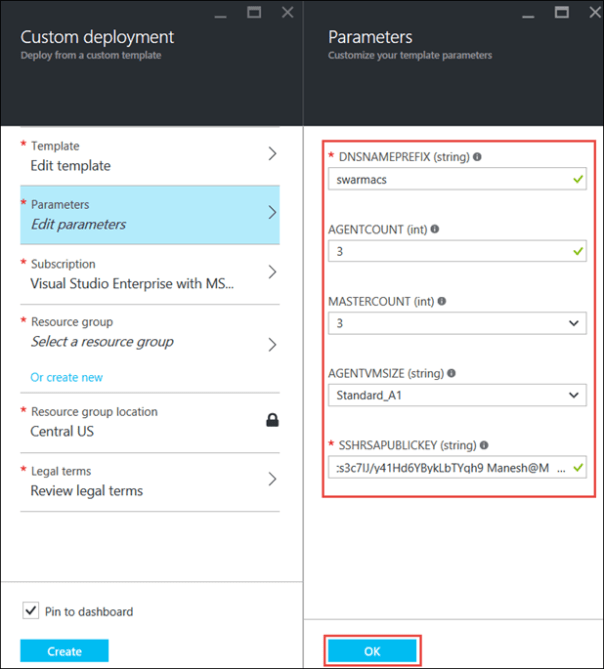Open the MASTERCOUNT dropdown
Screen dimensions: 604x669
tap(573, 324)
